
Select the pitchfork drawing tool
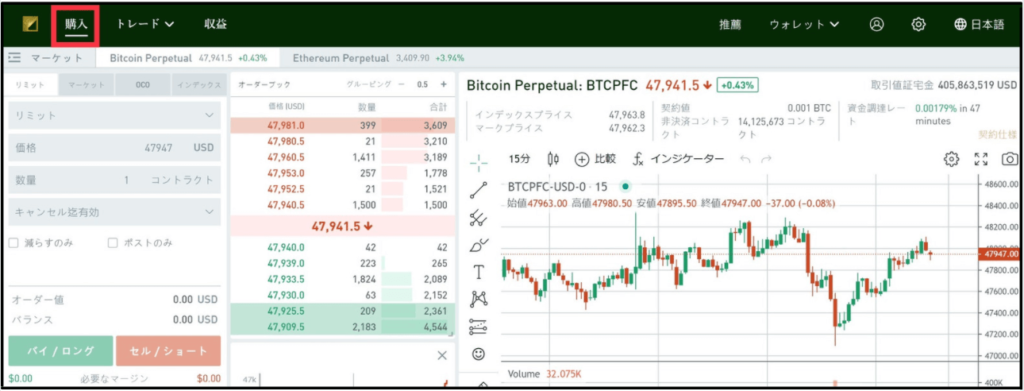(479, 218)
